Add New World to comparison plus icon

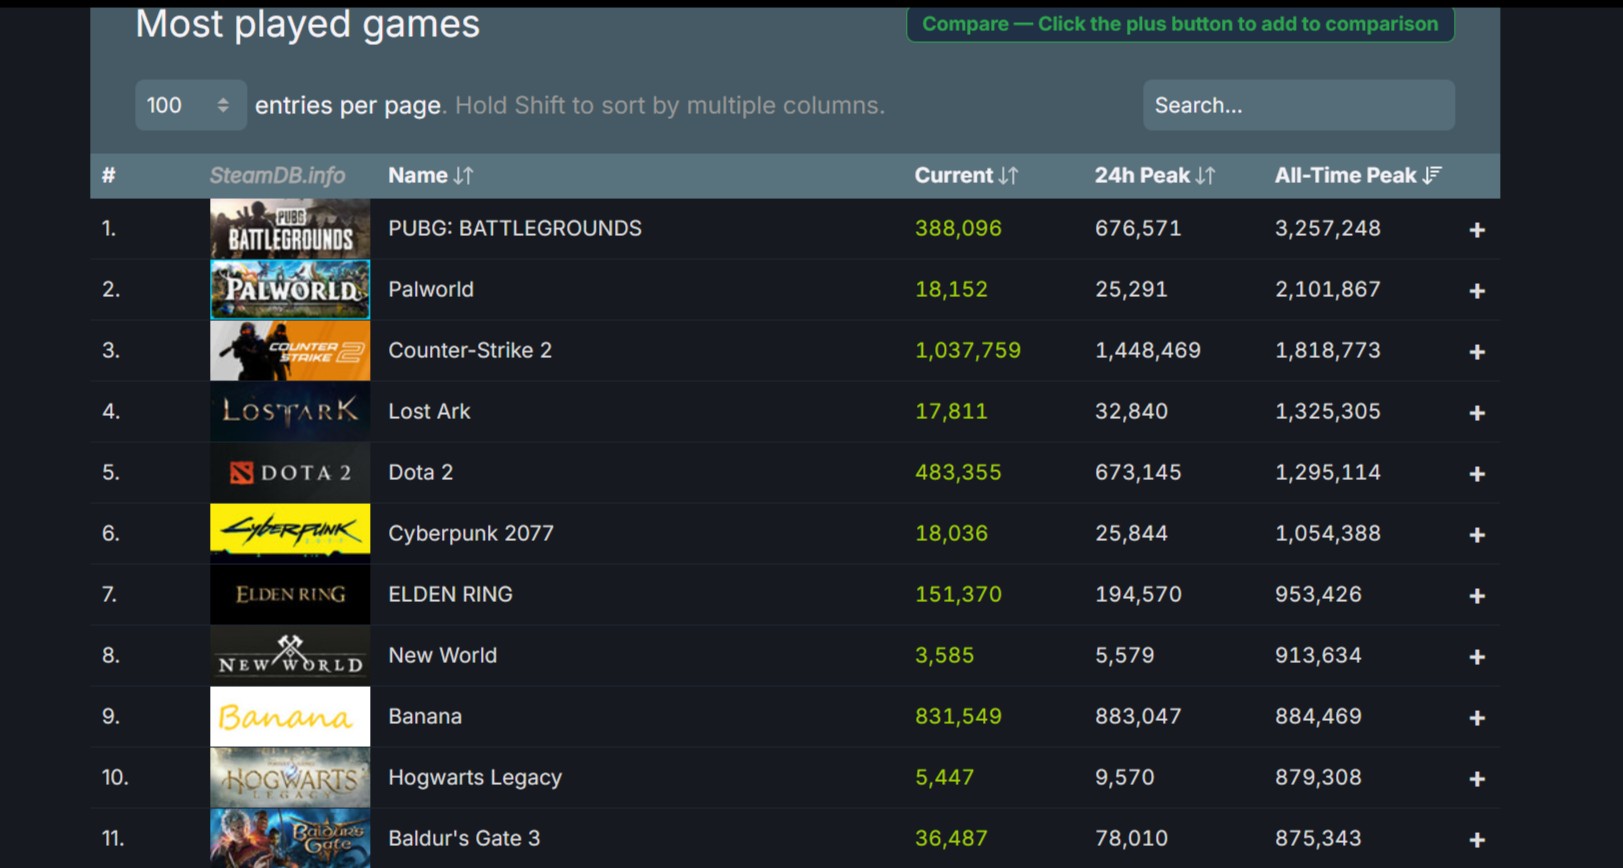1476,657
